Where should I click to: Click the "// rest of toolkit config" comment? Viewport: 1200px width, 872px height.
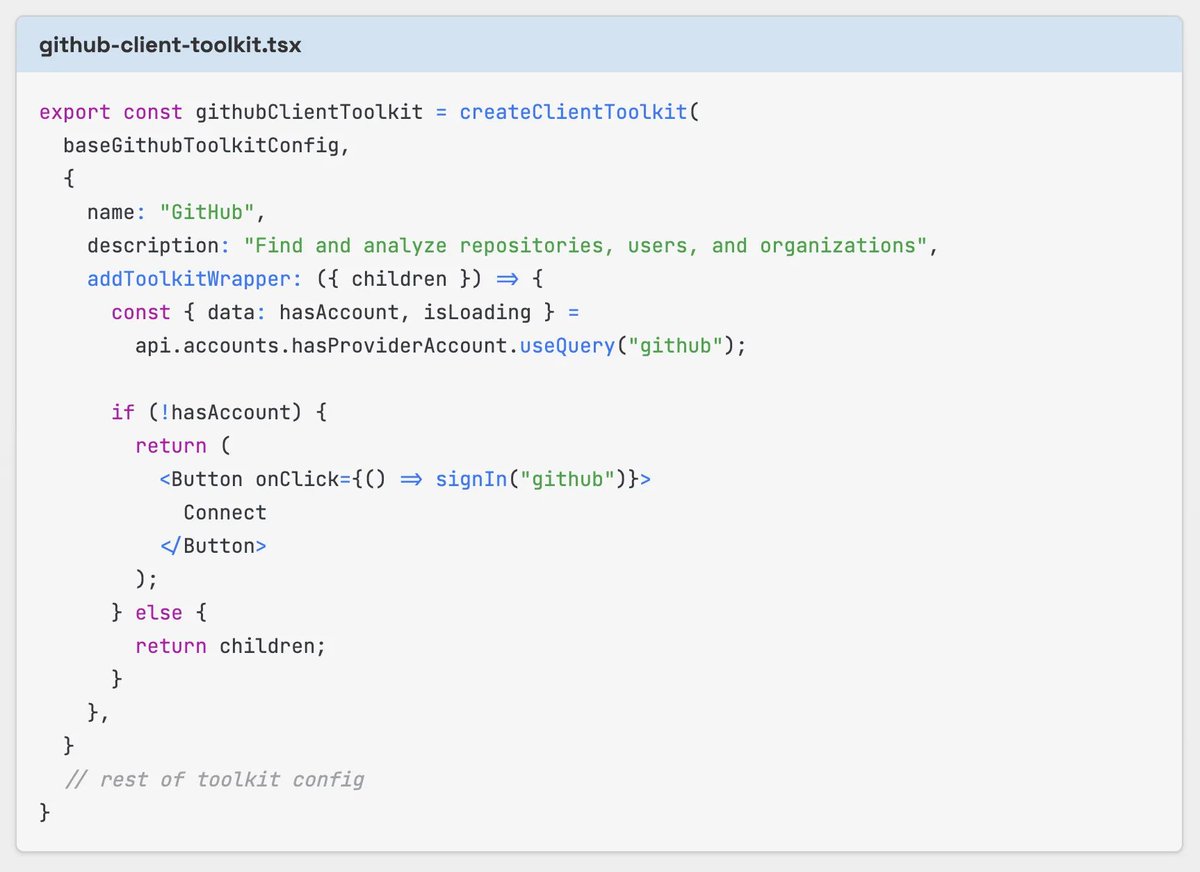(214, 779)
